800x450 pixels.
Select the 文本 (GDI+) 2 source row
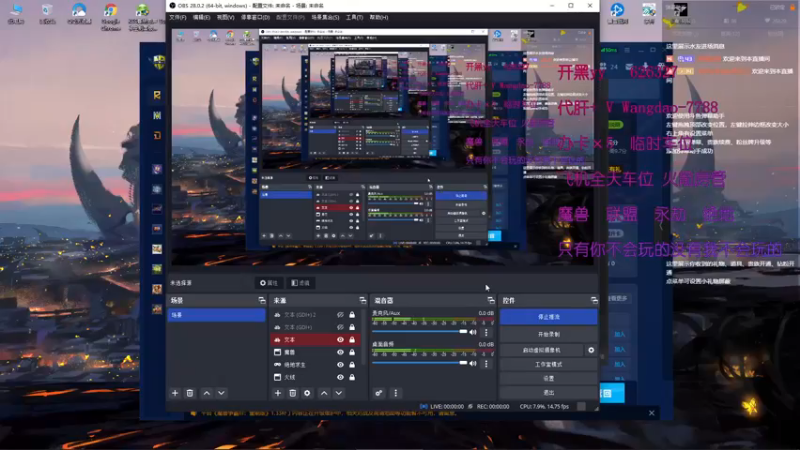[x=315, y=315]
